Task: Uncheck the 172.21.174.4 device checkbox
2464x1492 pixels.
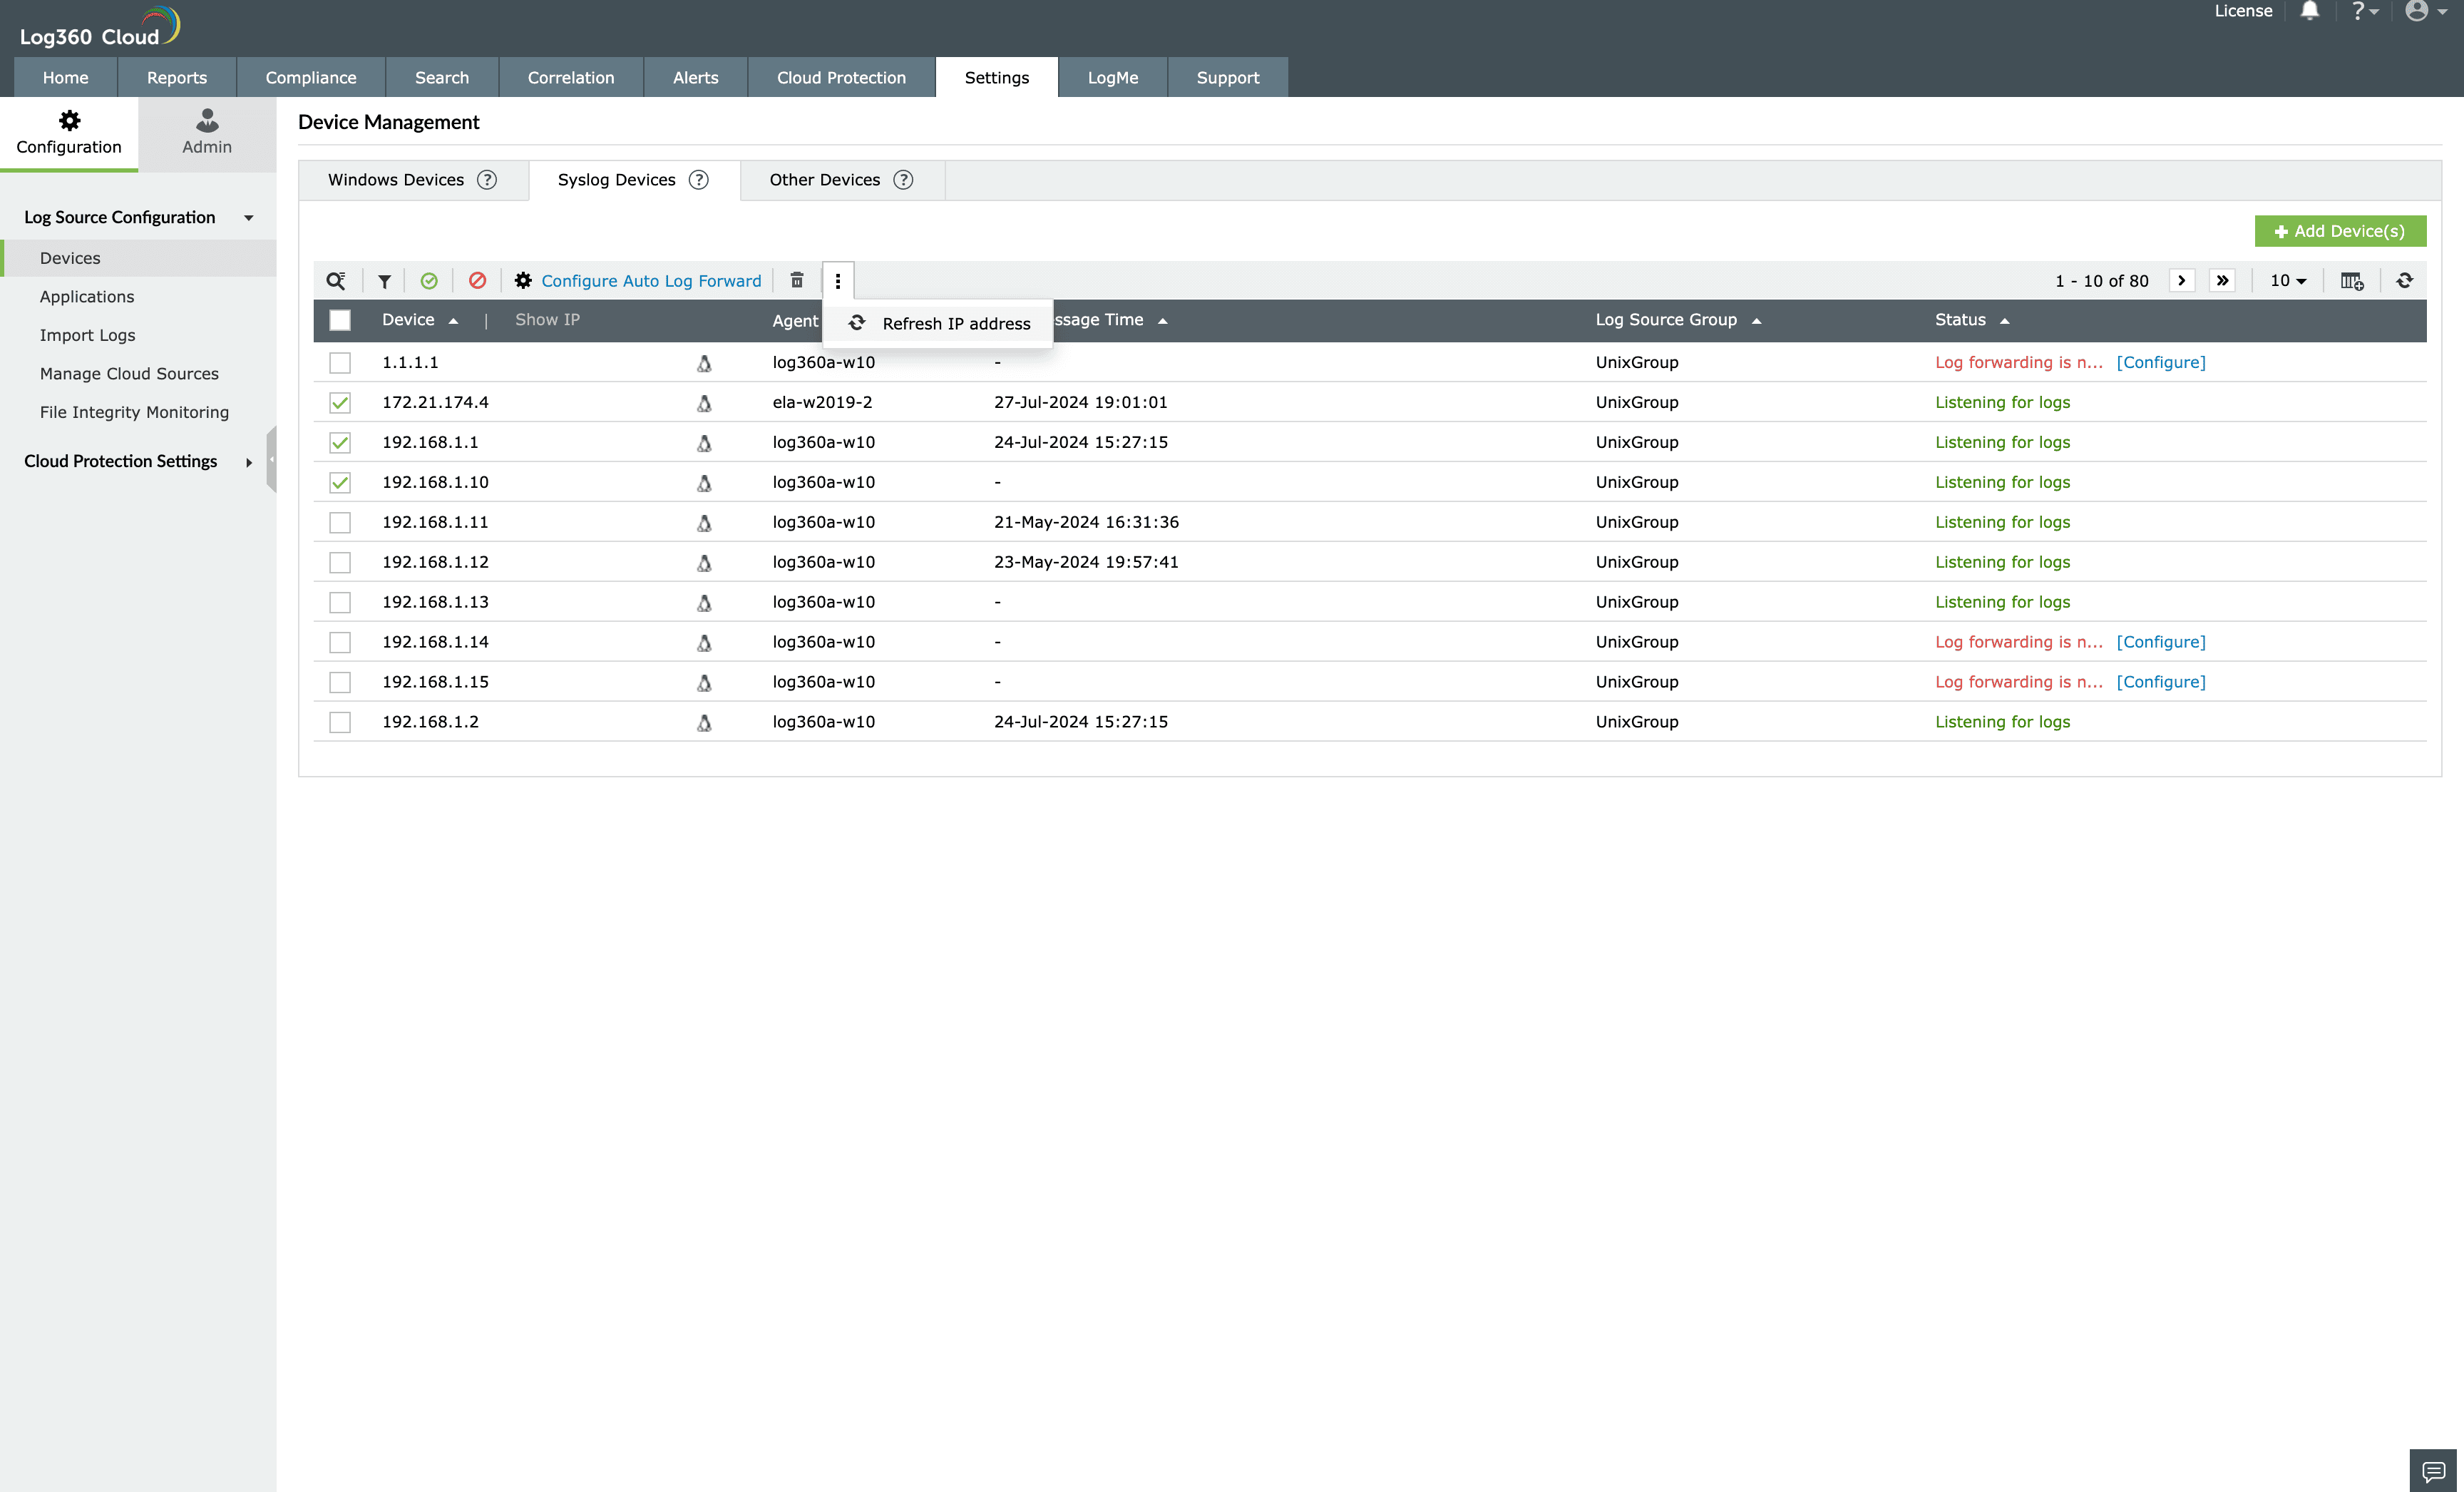Action: tap(340, 402)
